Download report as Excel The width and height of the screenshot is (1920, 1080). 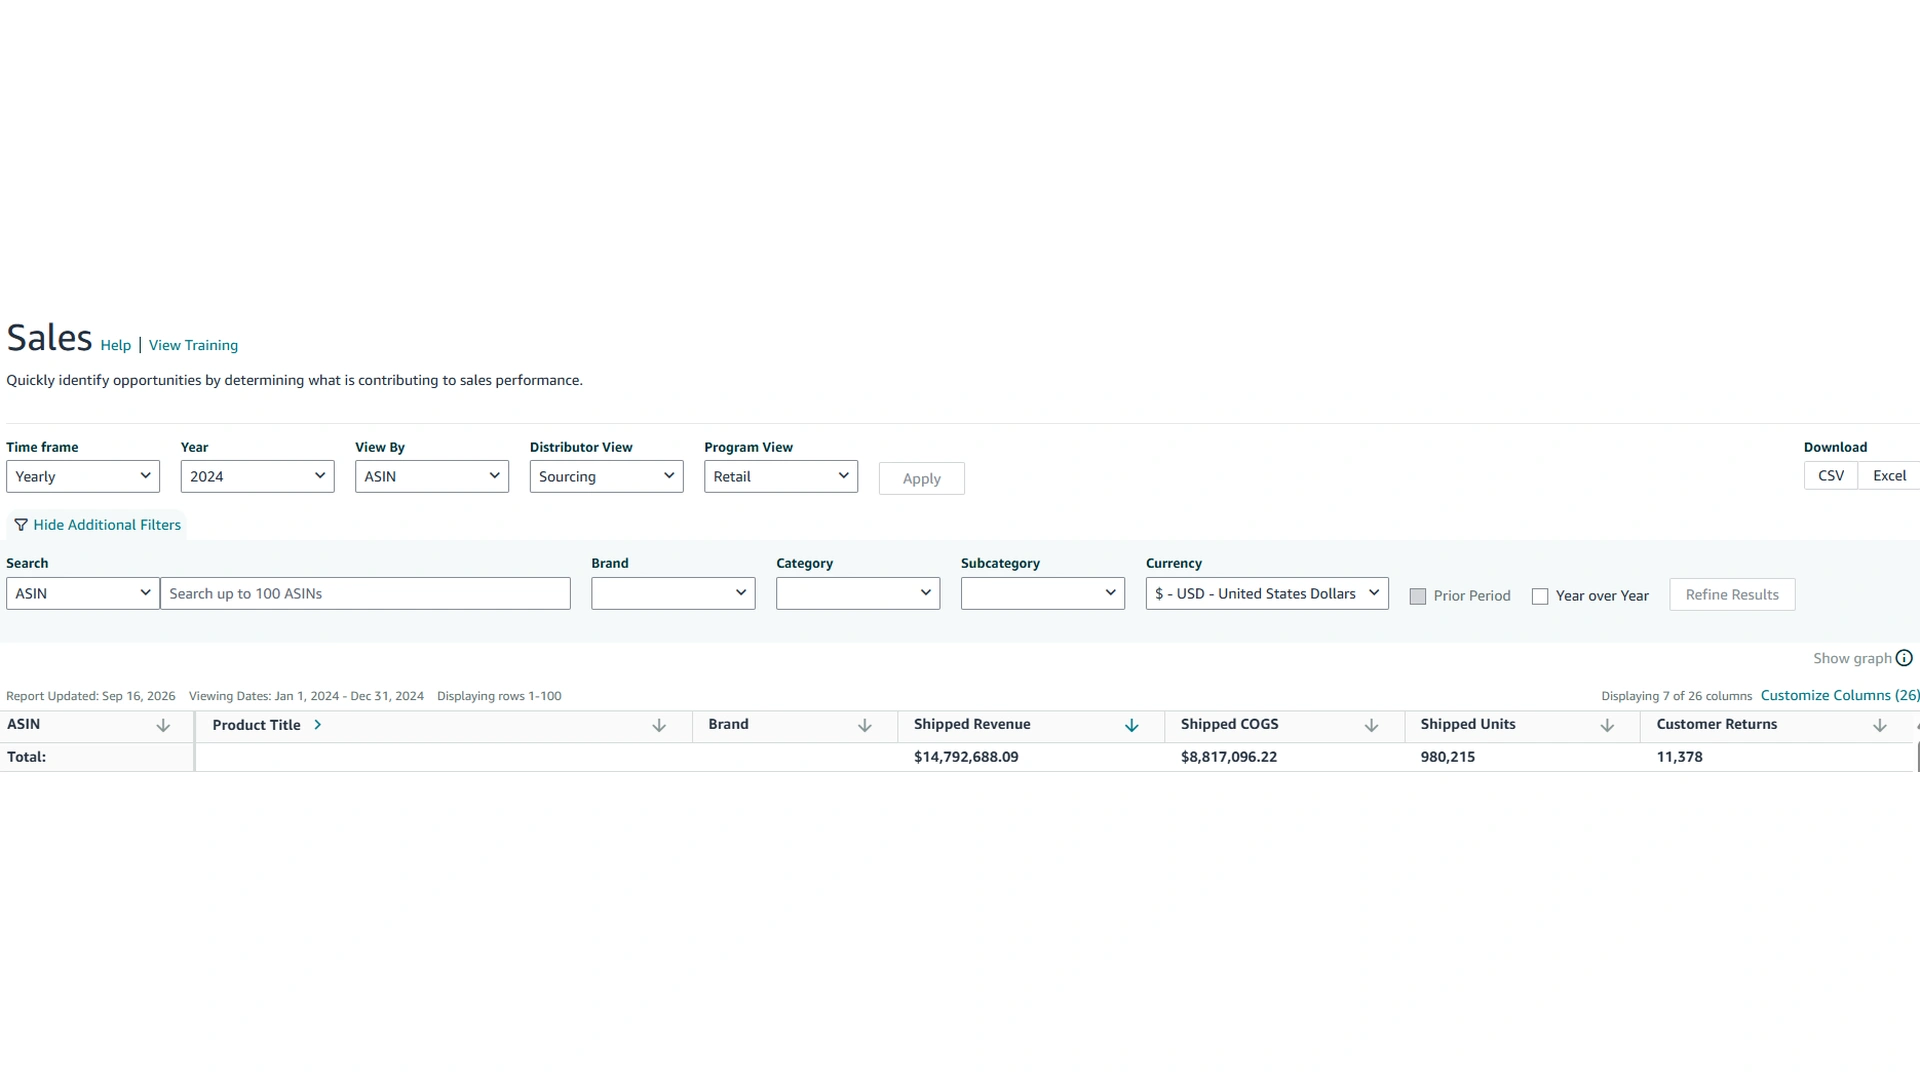coord(1889,476)
